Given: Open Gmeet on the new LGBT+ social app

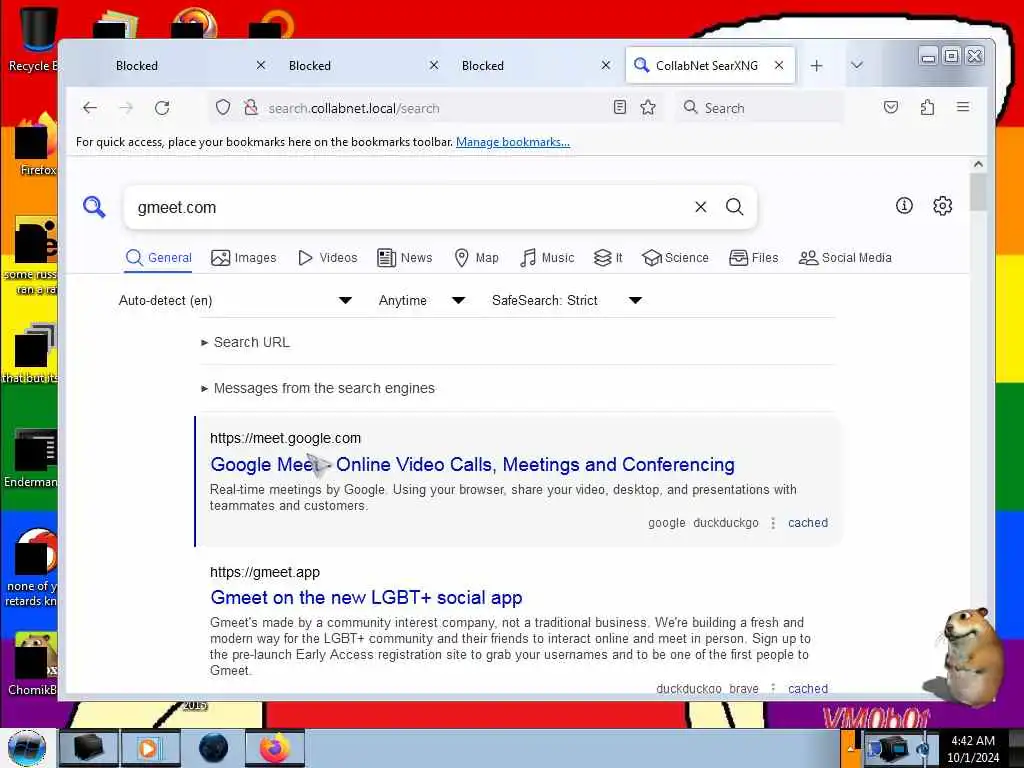Looking at the screenshot, I should click(x=366, y=598).
